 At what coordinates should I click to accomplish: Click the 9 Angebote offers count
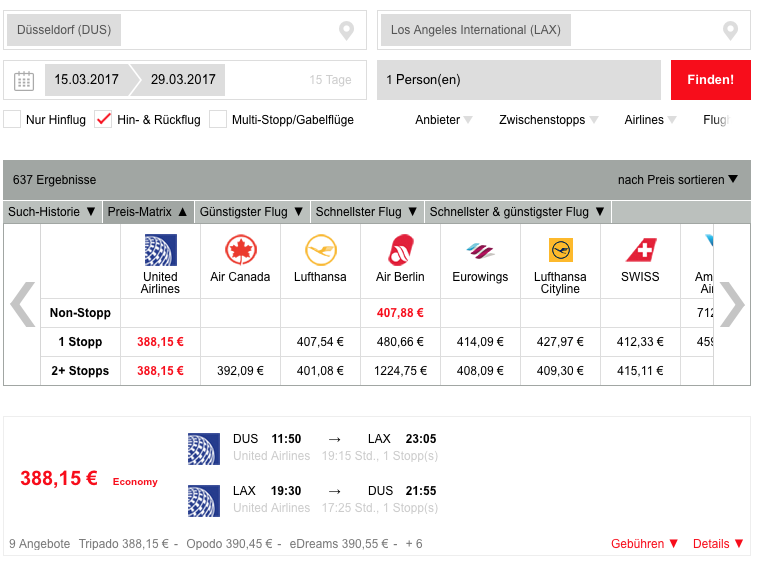pyautogui.click(x=40, y=544)
